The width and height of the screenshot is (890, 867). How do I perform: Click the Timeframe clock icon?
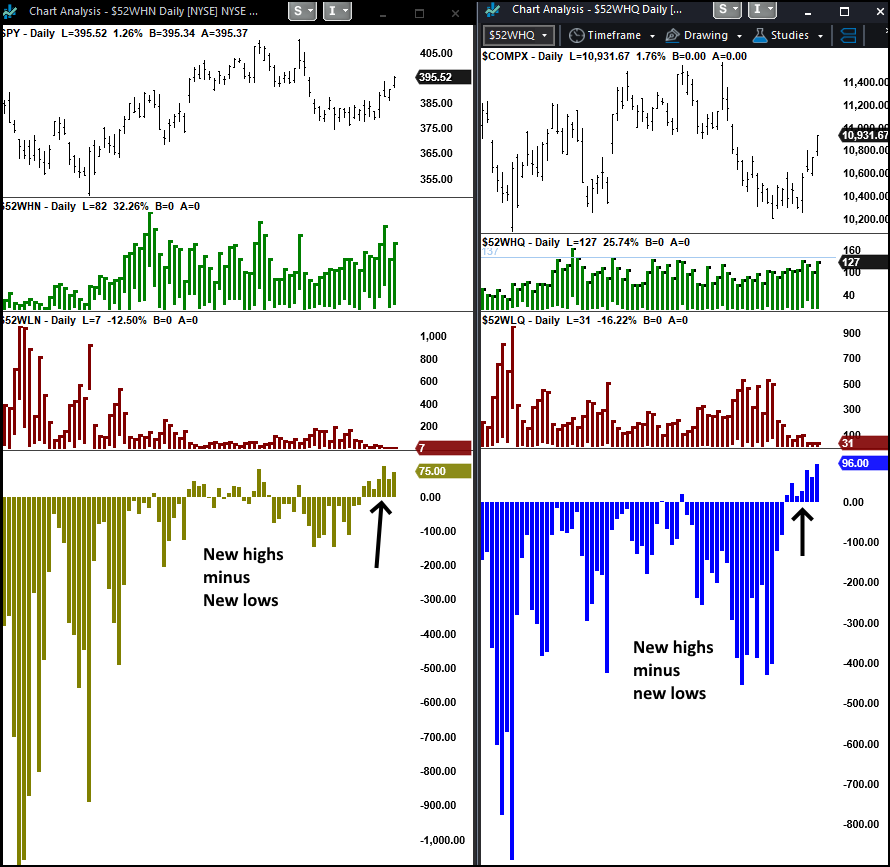(x=576, y=35)
